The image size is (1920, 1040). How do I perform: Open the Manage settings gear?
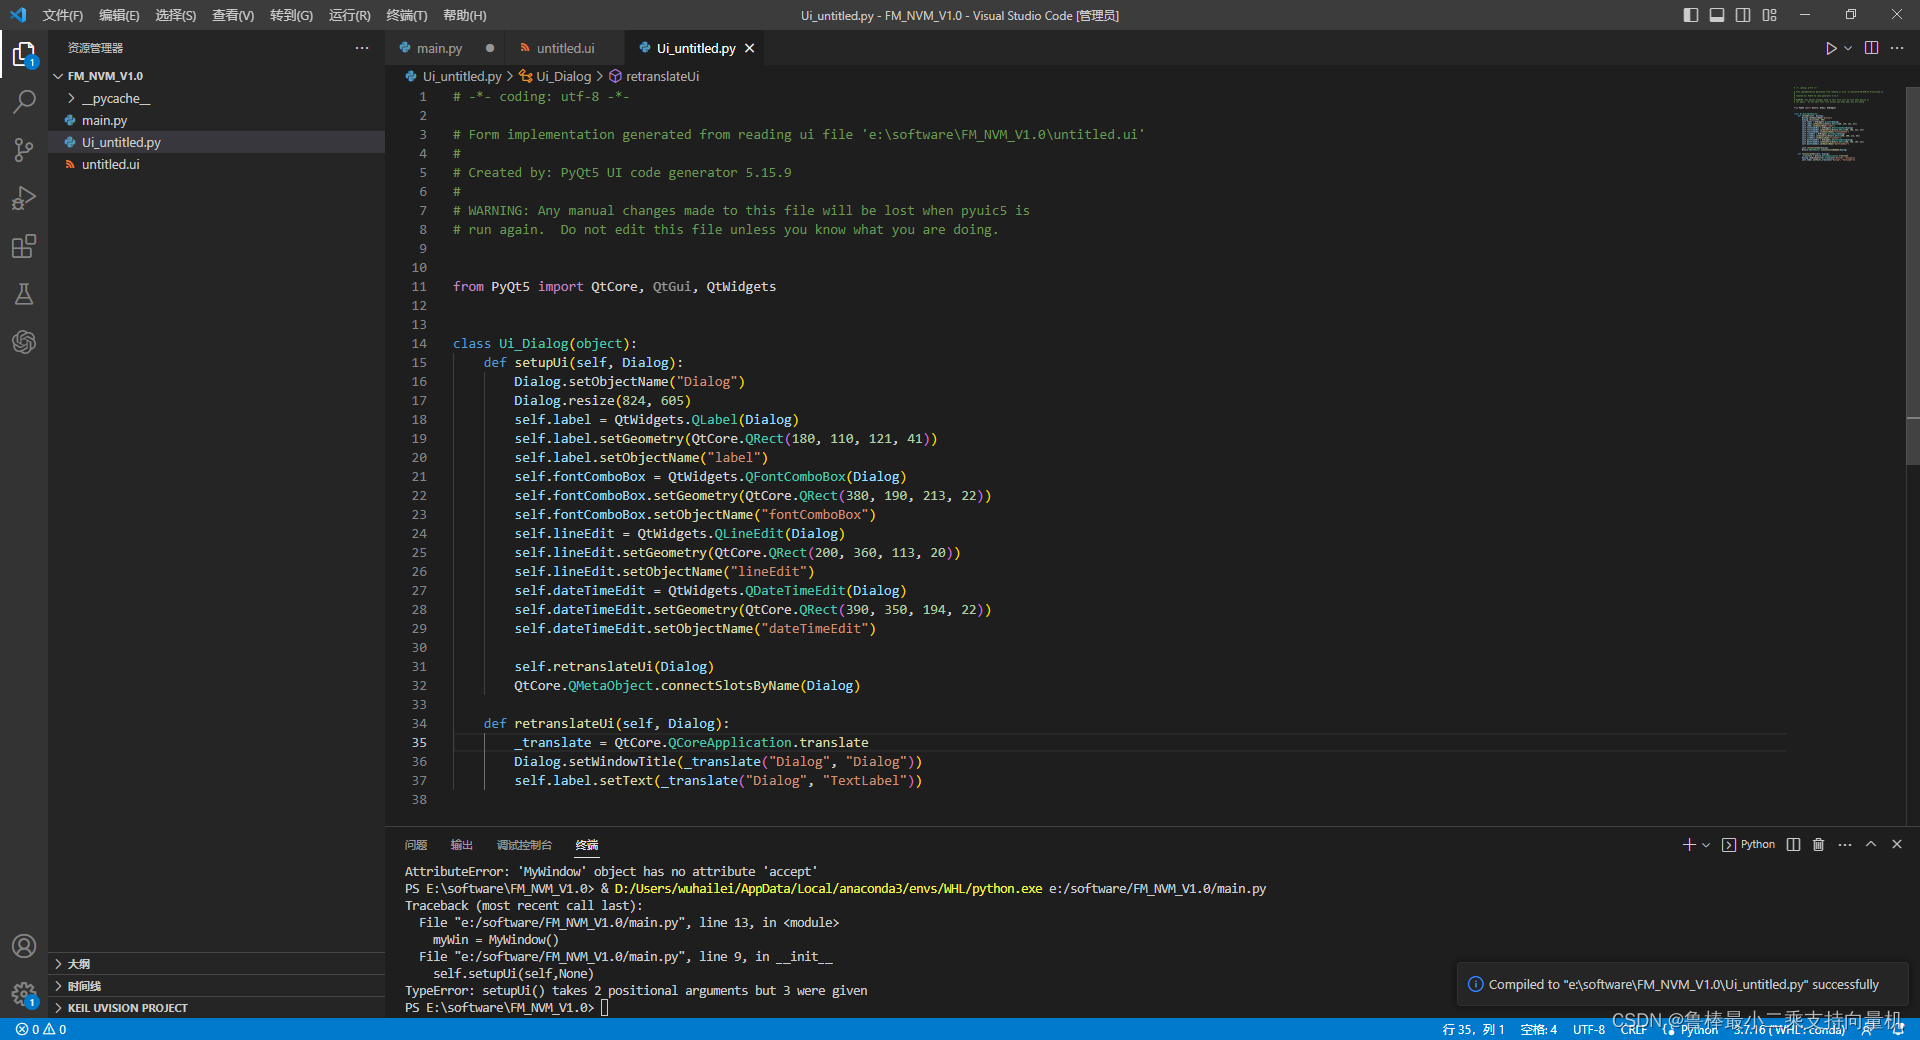coord(24,994)
